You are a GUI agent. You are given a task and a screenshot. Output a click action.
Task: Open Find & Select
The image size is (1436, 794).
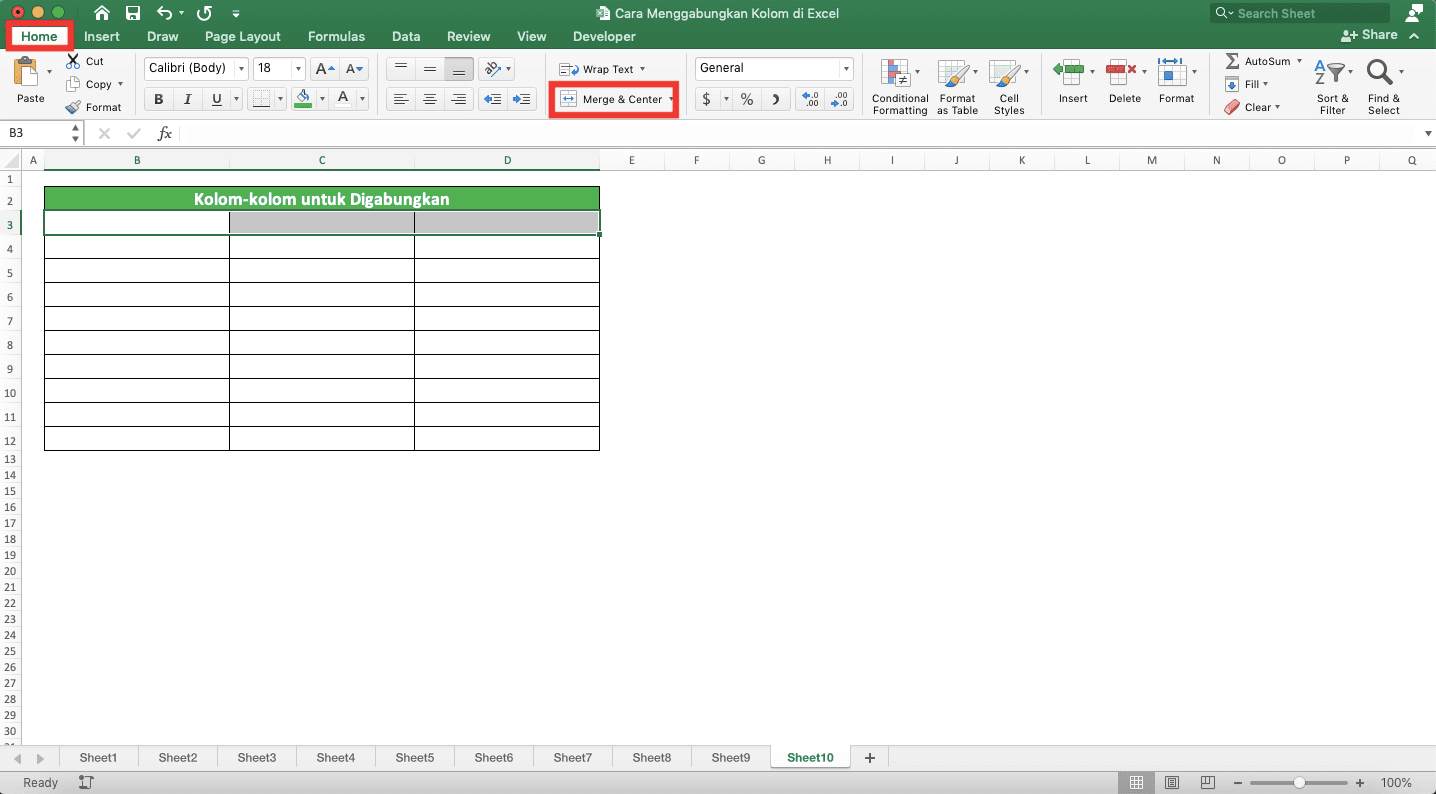pos(1384,87)
